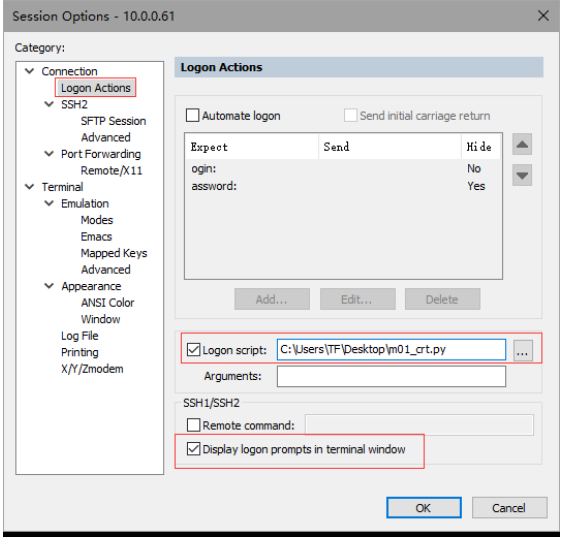
Task: Move selected logon entry up with arrow
Action: pyautogui.click(x=522, y=144)
